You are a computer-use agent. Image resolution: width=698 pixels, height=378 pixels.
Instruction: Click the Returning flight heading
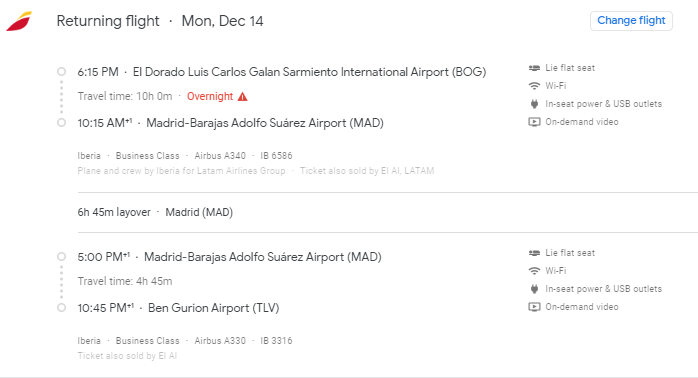coord(108,21)
